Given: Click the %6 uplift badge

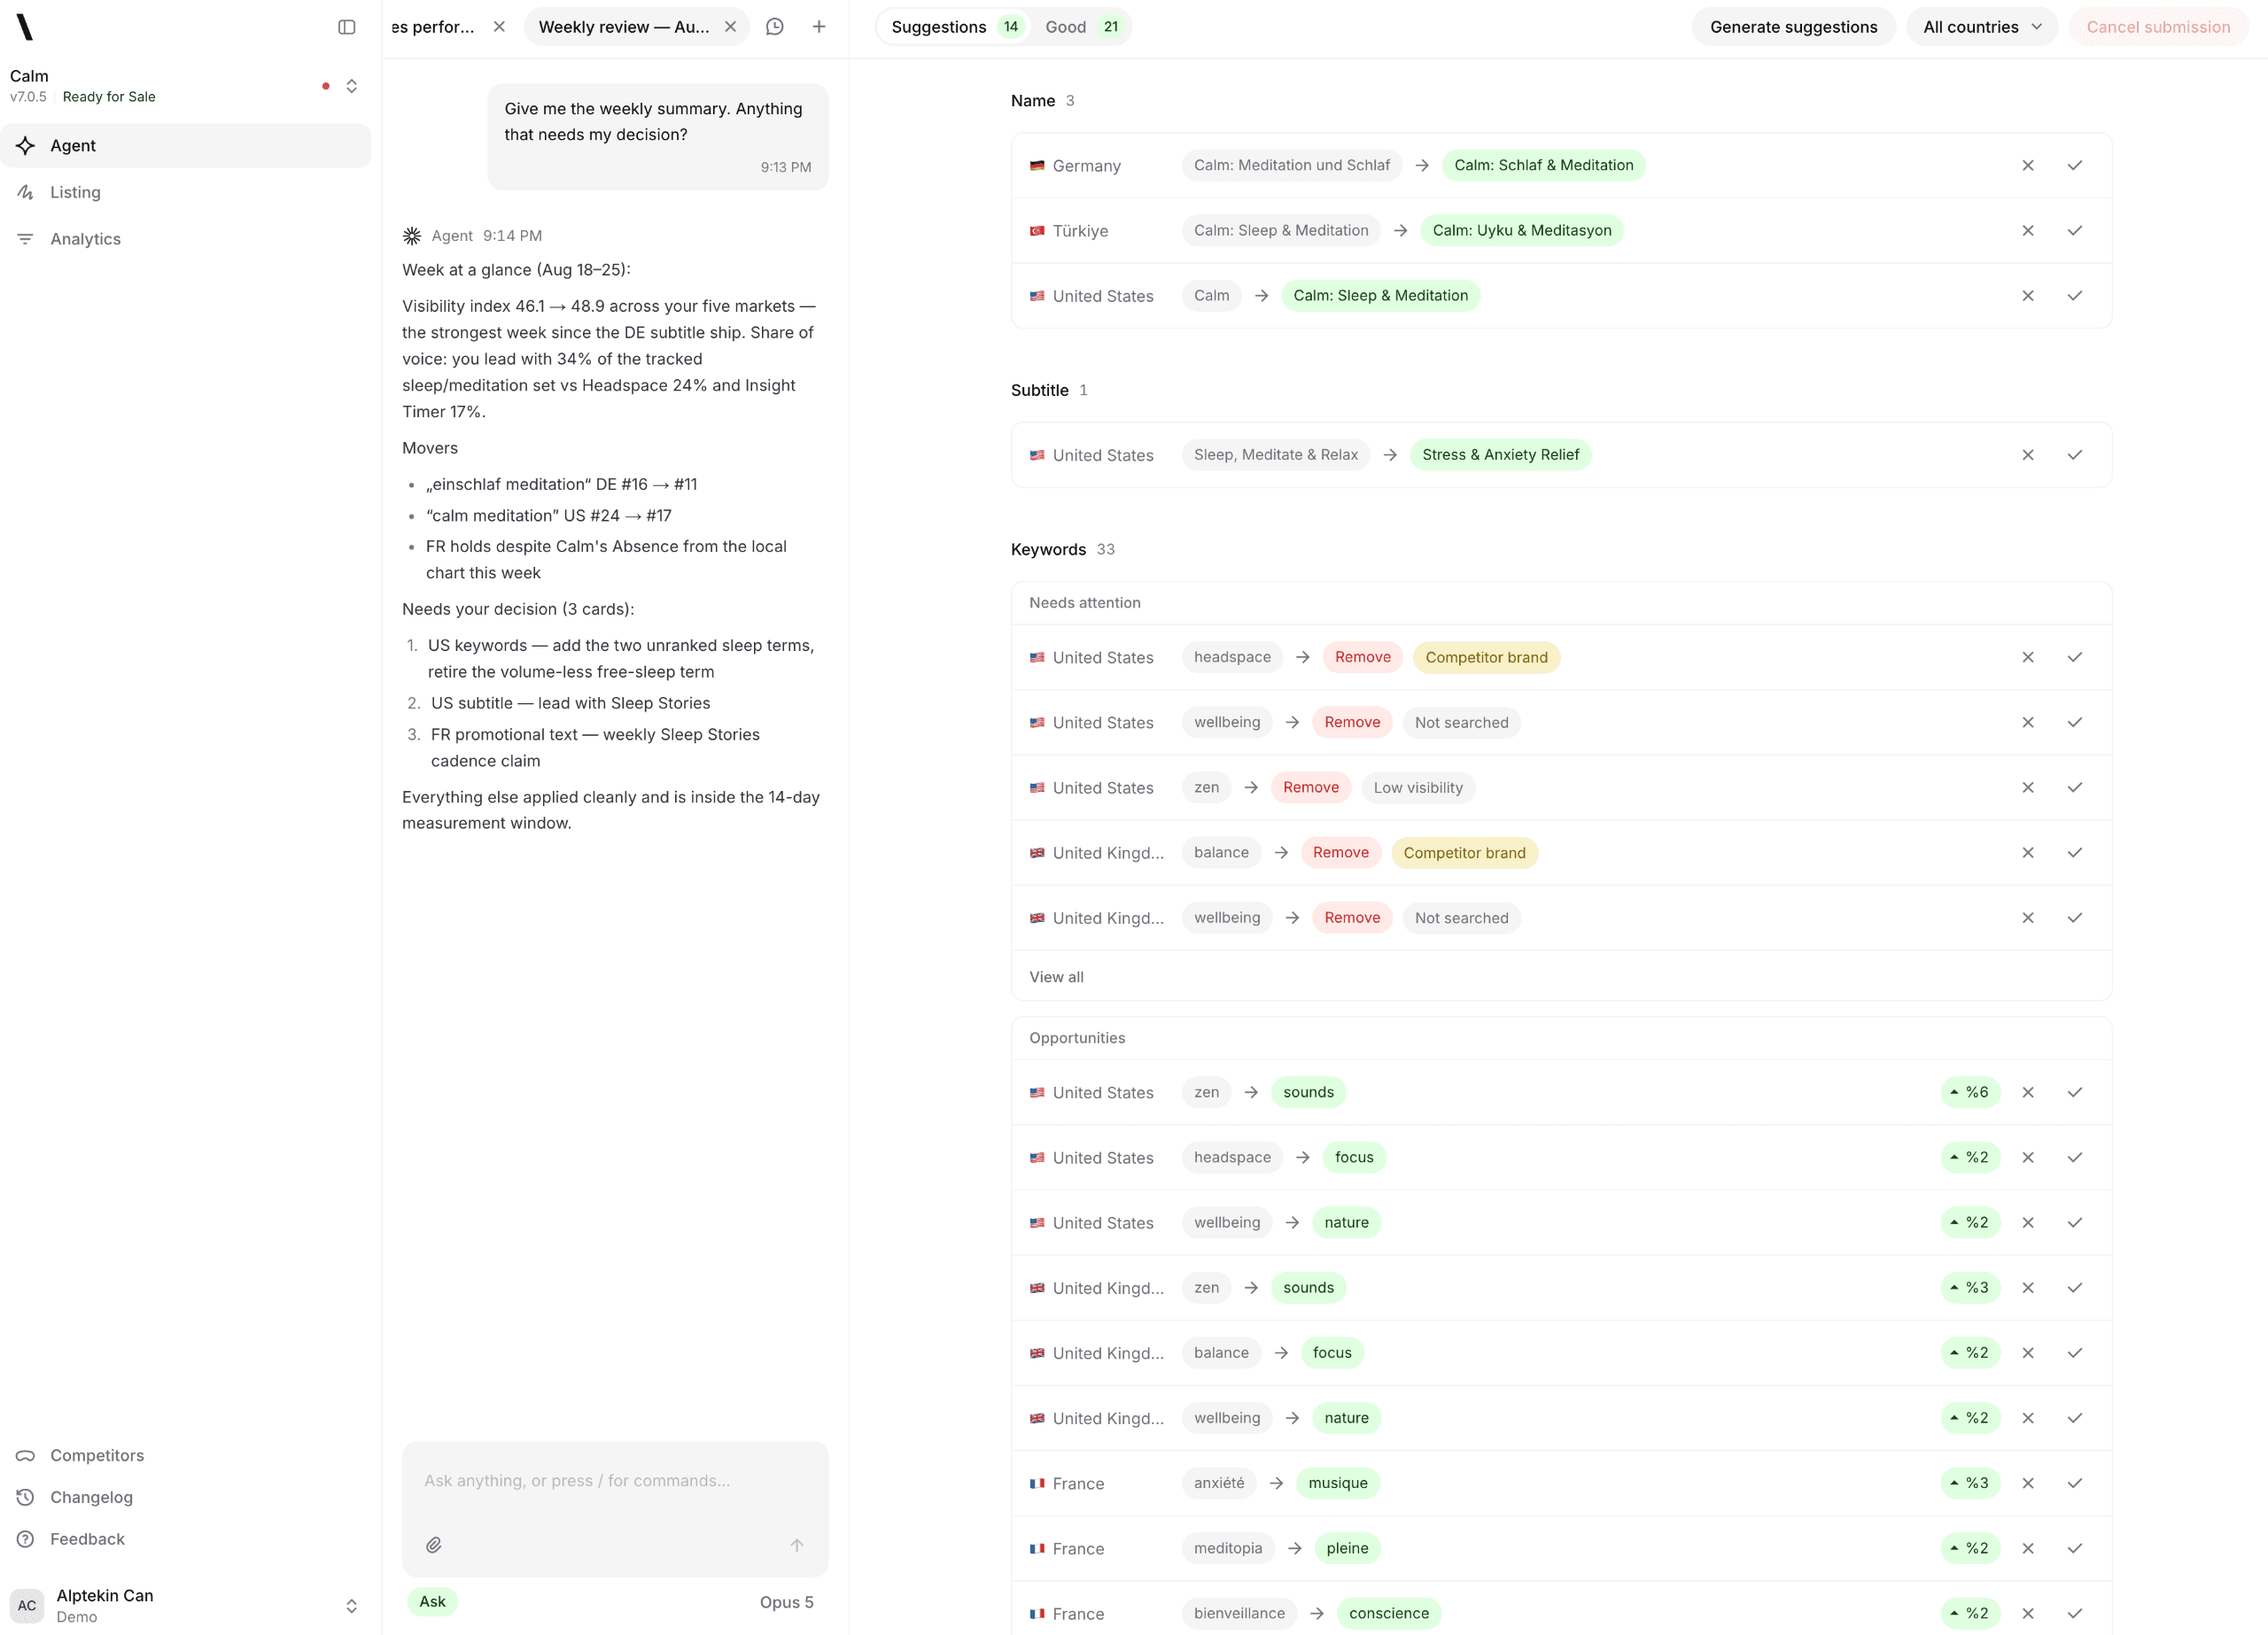Looking at the screenshot, I should tap(1970, 1092).
